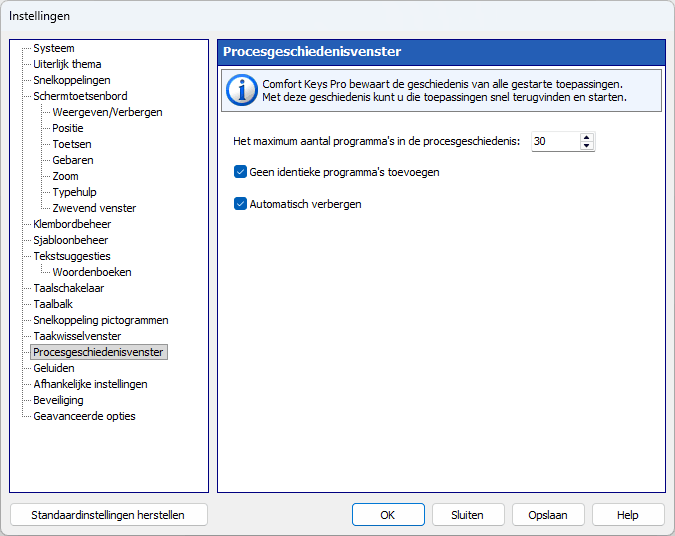The width and height of the screenshot is (675, 536).
Task: Open Help from bottom button
Action: (x=628, y=515)
